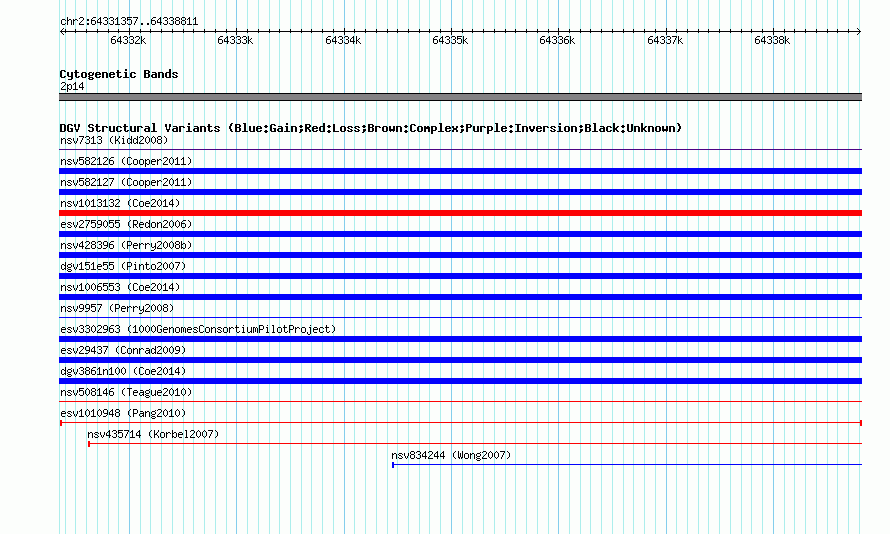
Task: Open variant nsv9957 (Perry2008) label
Action: coord(117,308)
